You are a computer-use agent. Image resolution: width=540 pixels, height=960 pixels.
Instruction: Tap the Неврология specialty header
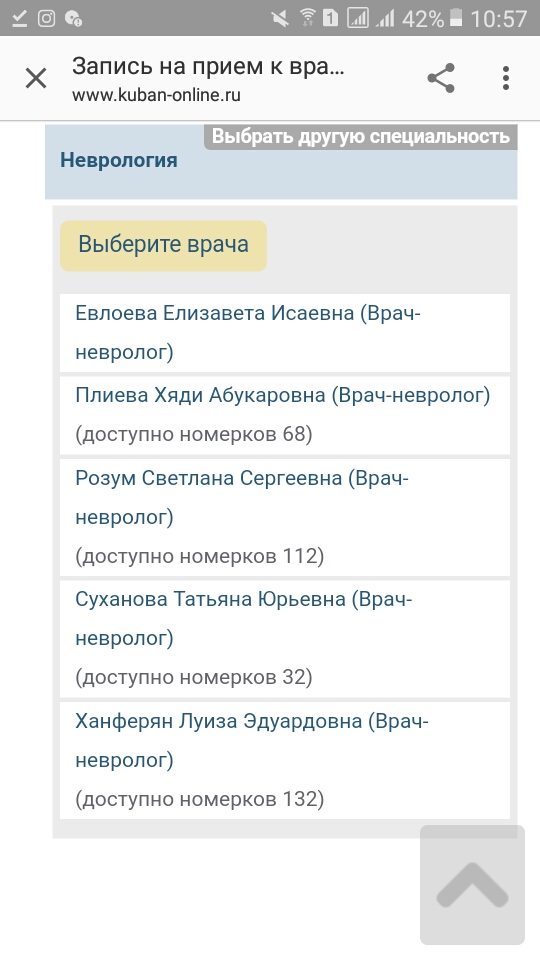click(x=119, y=160)
